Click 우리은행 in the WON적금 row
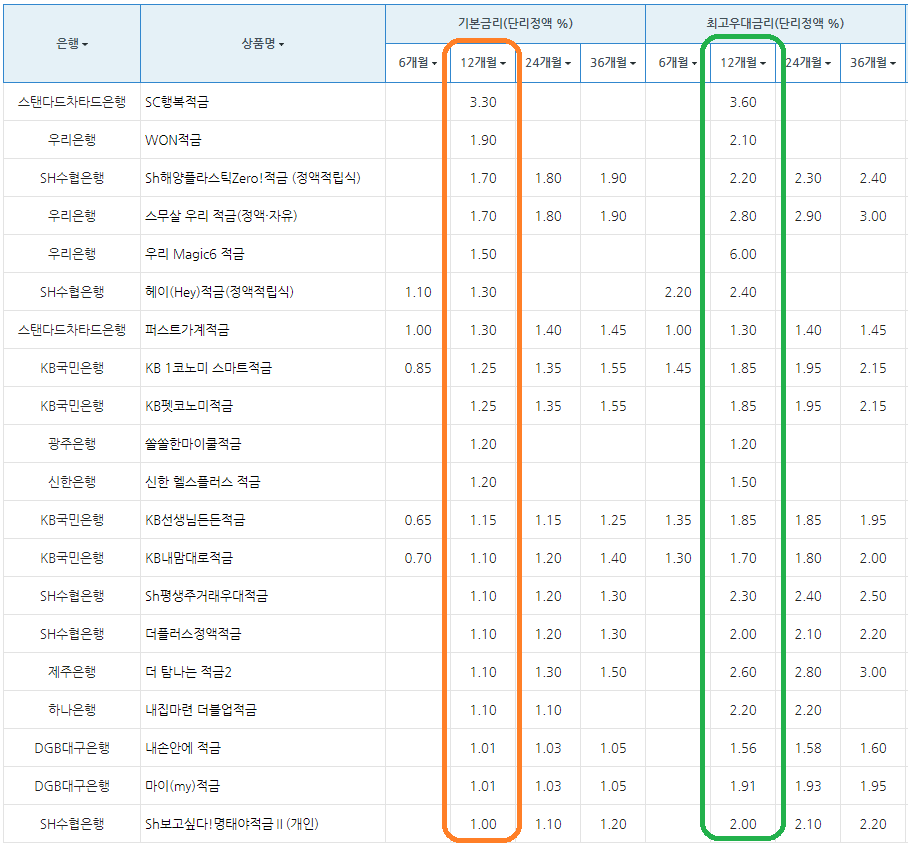 pos(72,140)
